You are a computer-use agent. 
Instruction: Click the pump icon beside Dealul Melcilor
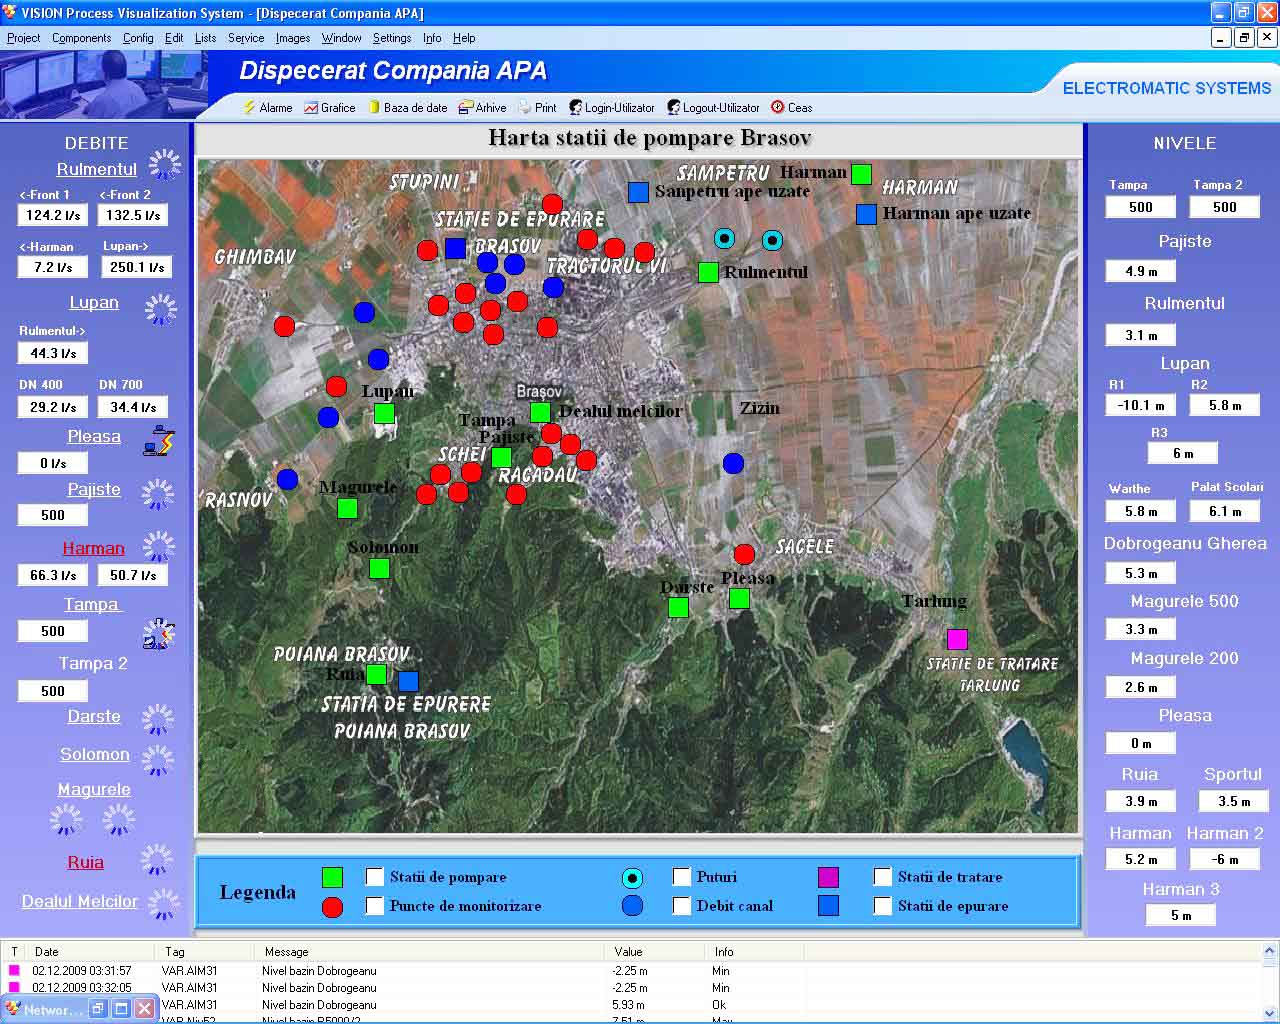tap(164, 904)
